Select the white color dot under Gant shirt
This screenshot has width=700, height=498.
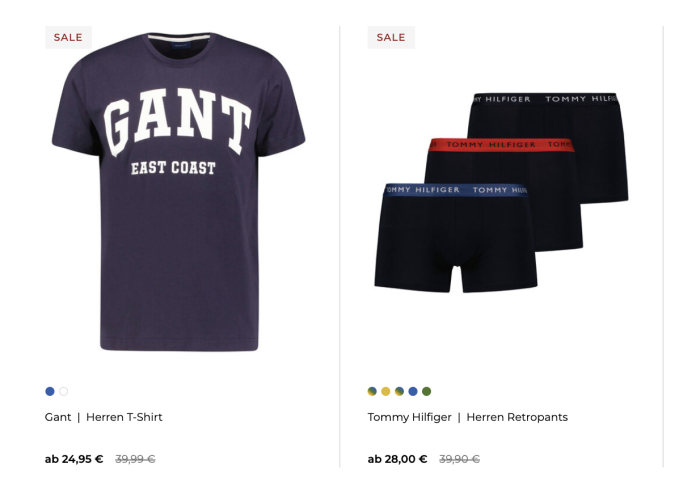click(x=63, y=391)
